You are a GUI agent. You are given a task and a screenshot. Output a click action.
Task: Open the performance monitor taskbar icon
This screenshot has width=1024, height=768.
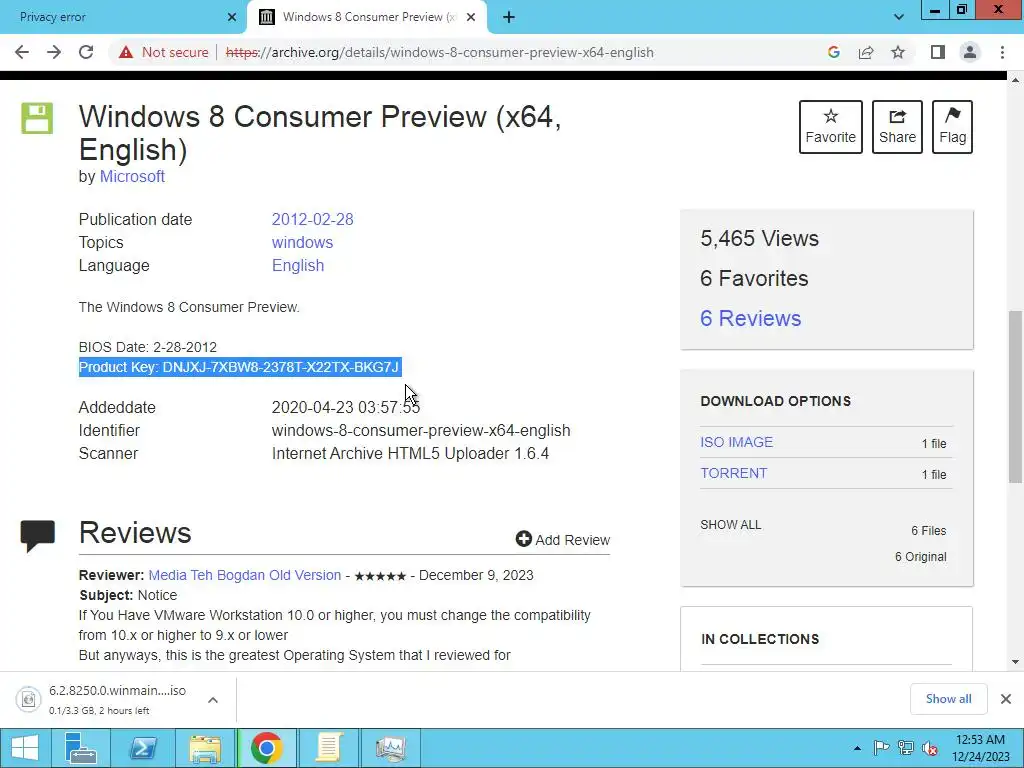(391, 748)
